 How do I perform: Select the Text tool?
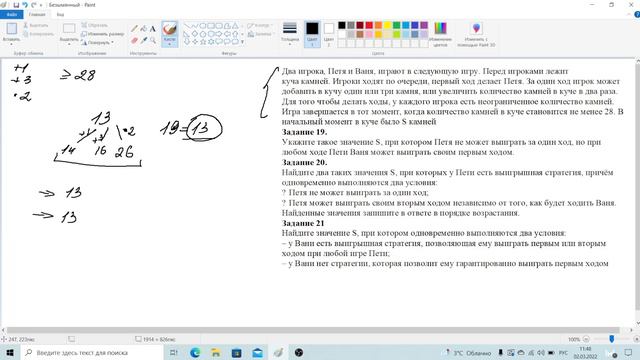pos(152,29)
